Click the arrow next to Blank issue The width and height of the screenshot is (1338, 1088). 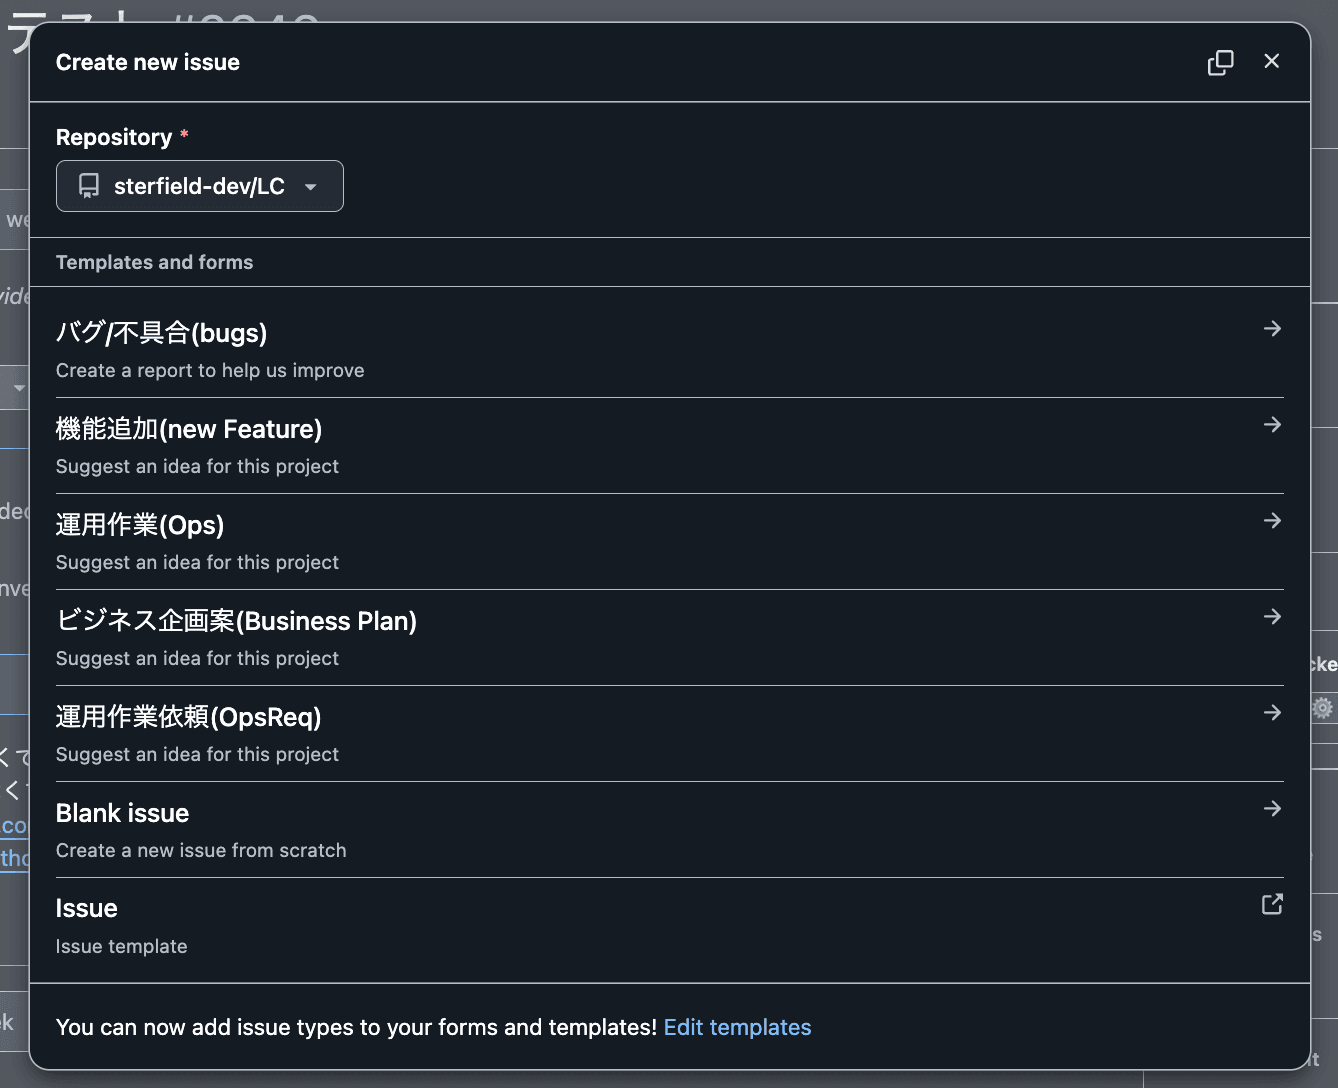[1272, 809]
